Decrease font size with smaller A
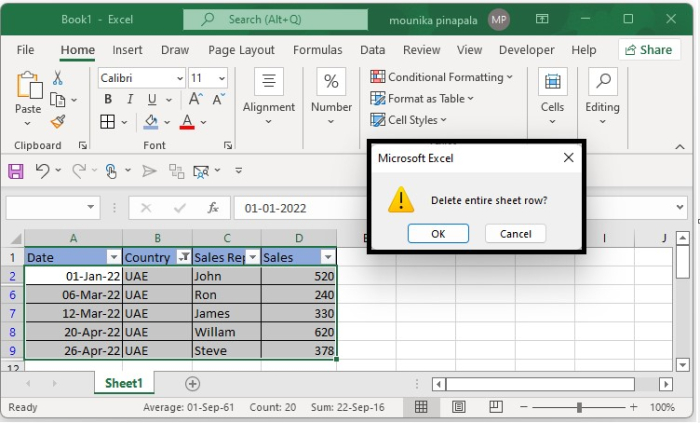This screenshot has width=700, height=423. coord(219,99)
